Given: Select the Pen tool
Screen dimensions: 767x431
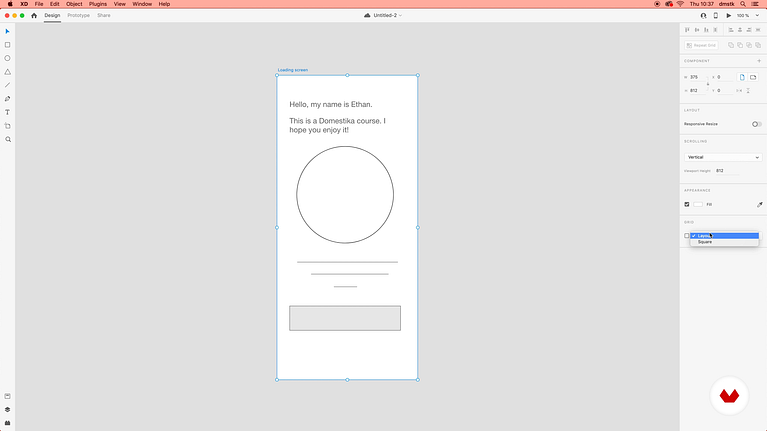Looking at the screenshot, I should click(7, 99).
